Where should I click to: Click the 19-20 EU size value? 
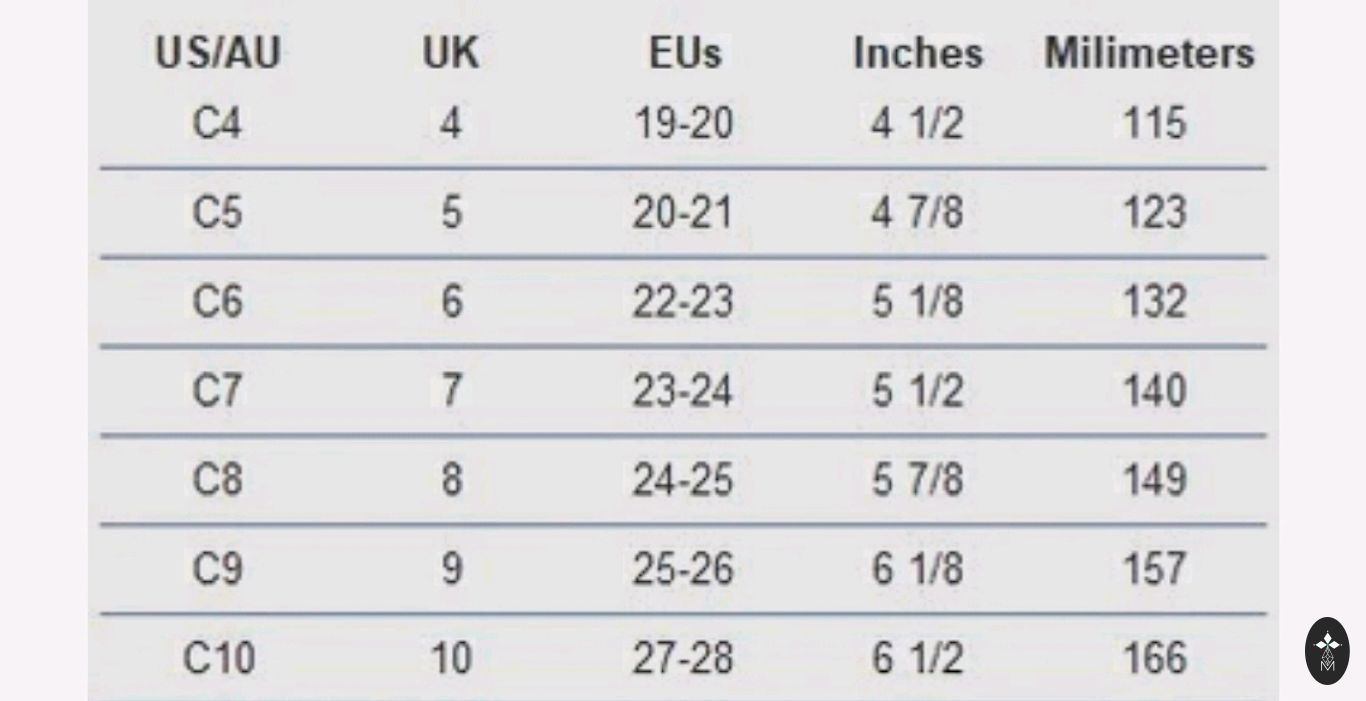tap(684, 124)
